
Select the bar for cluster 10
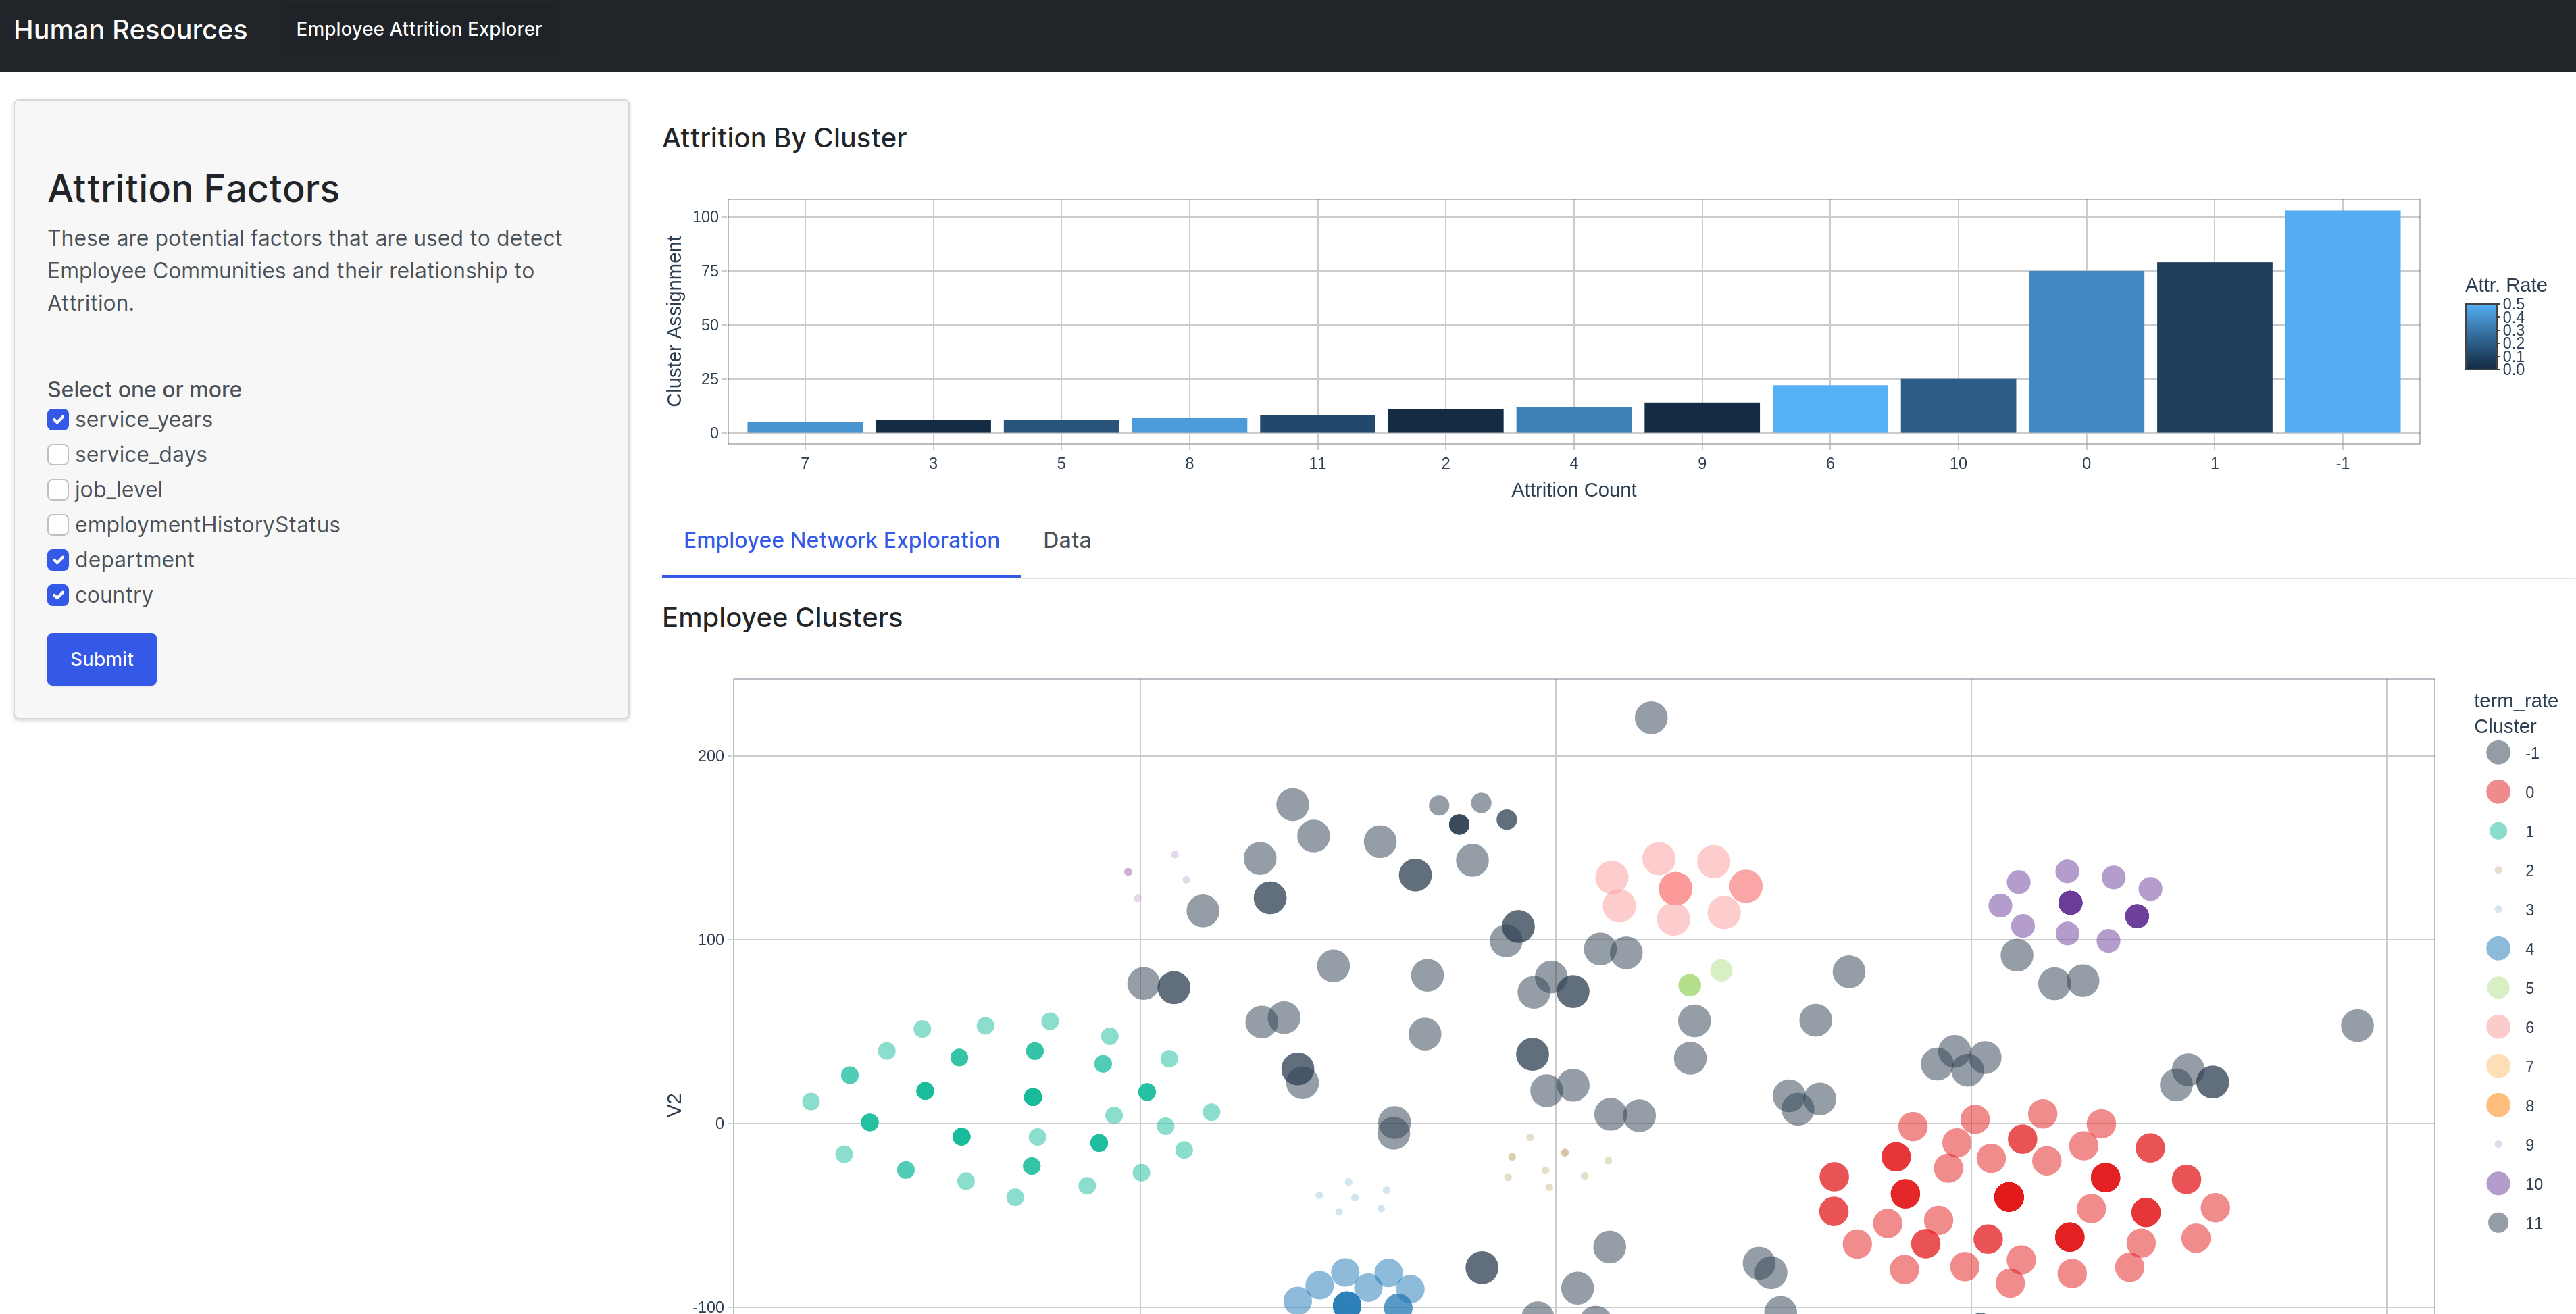tap(1958, 405)
